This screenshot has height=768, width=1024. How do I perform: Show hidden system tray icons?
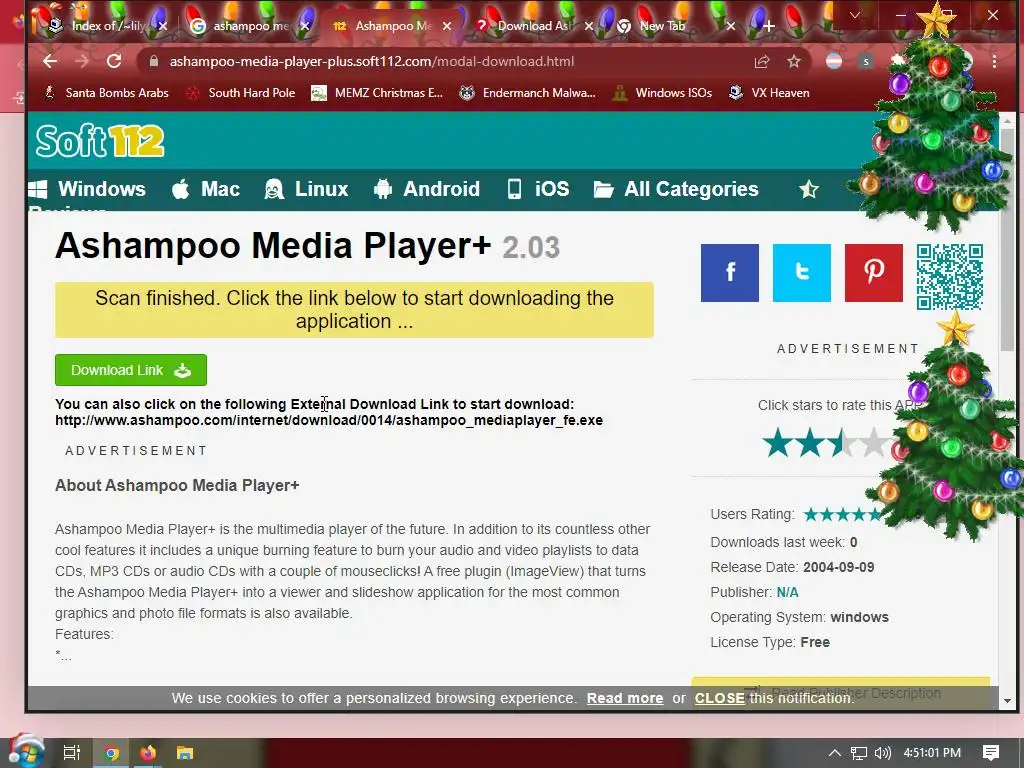pos(834,753)
